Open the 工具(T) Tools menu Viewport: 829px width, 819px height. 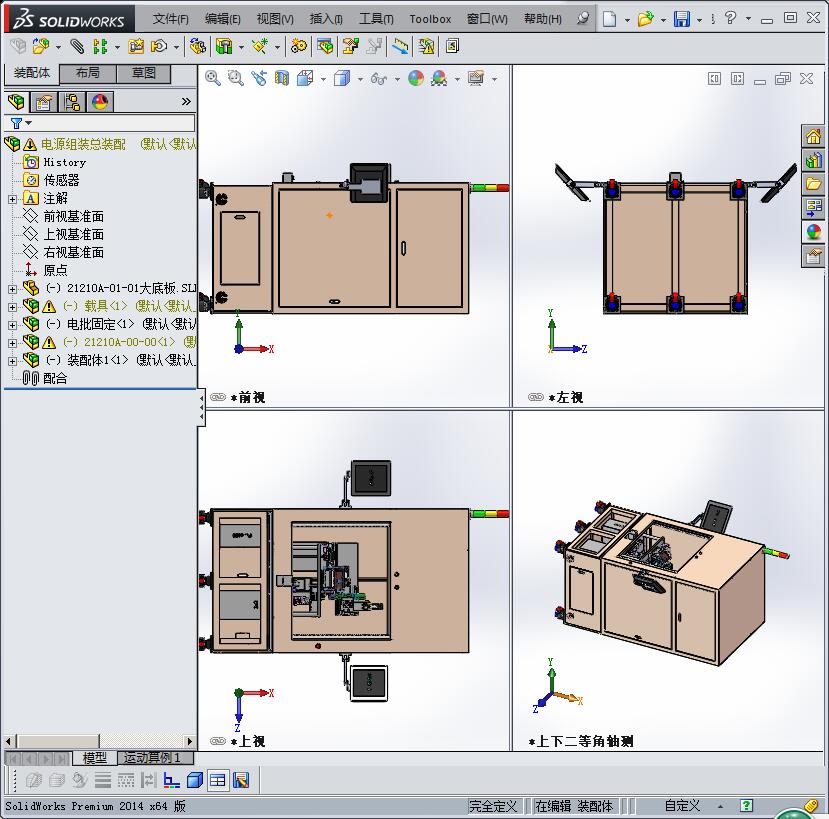pos(376,19)
